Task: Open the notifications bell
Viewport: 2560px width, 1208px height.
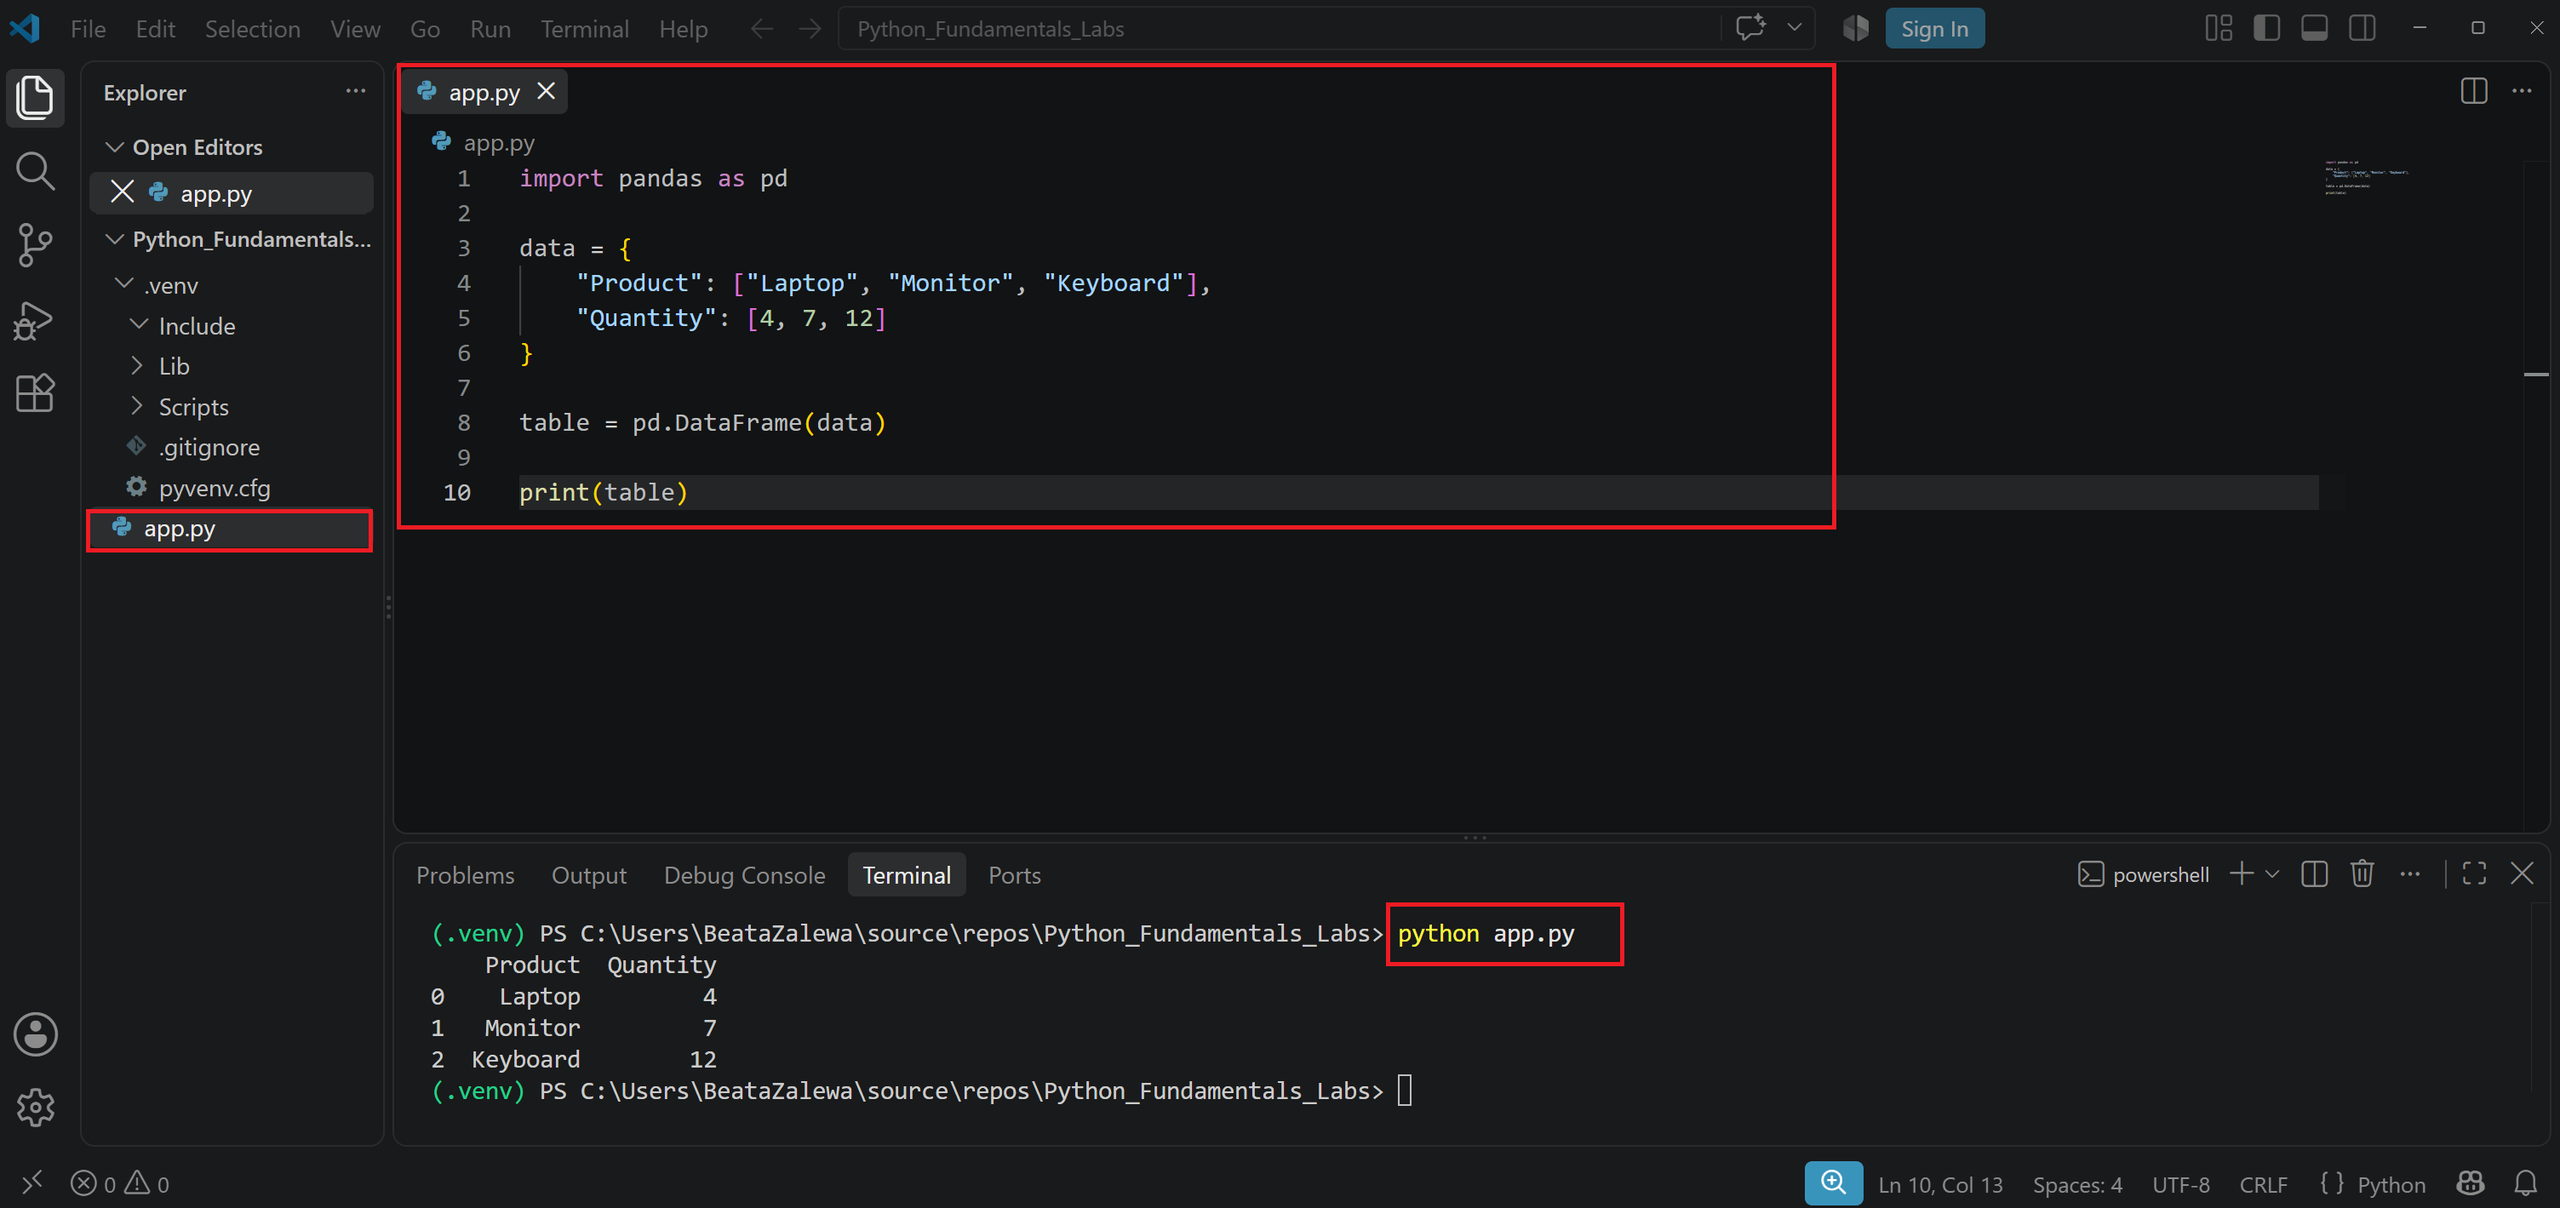Action: pyautogui.click(x=2525, y=1184)
